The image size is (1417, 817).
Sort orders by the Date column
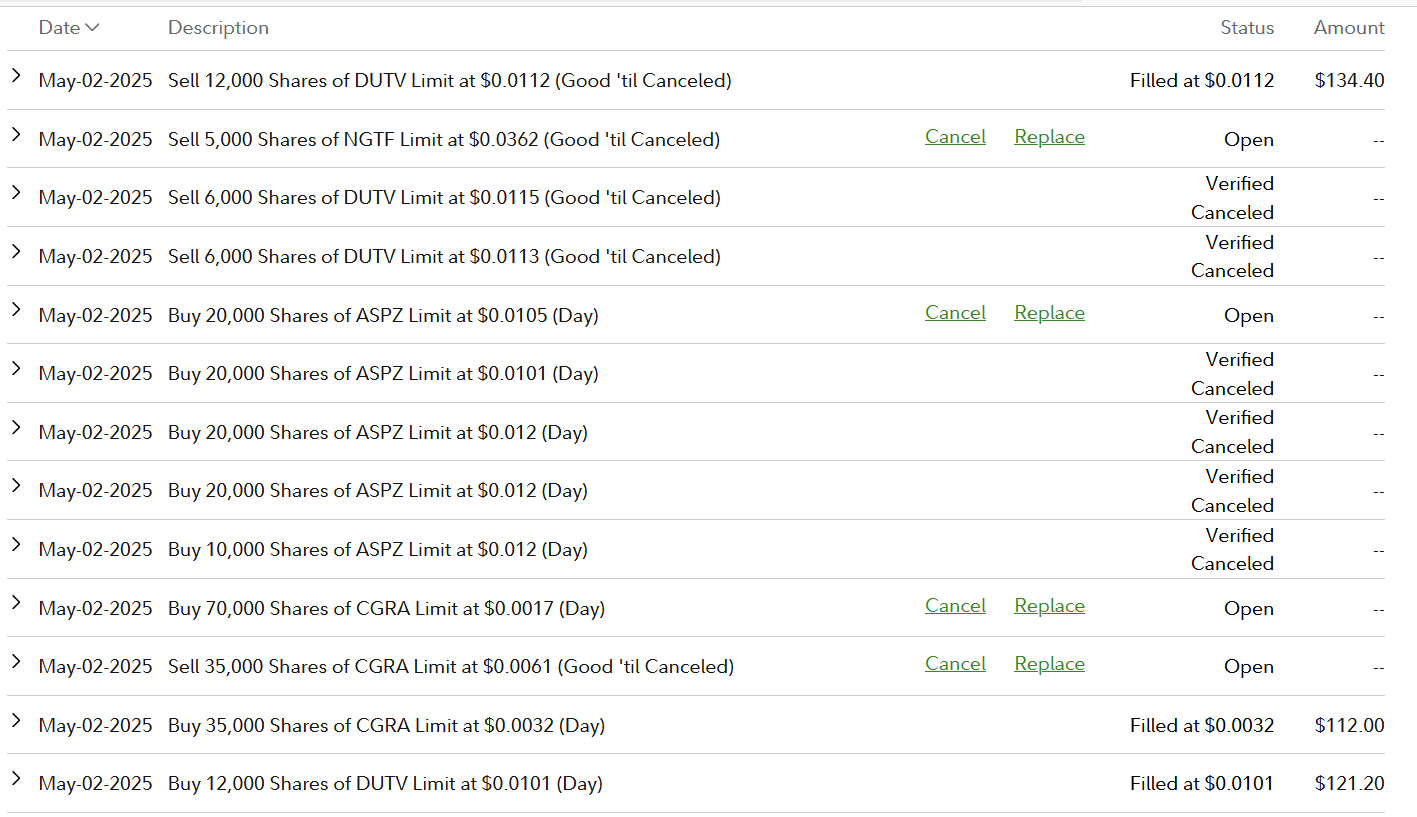[69, 28]
